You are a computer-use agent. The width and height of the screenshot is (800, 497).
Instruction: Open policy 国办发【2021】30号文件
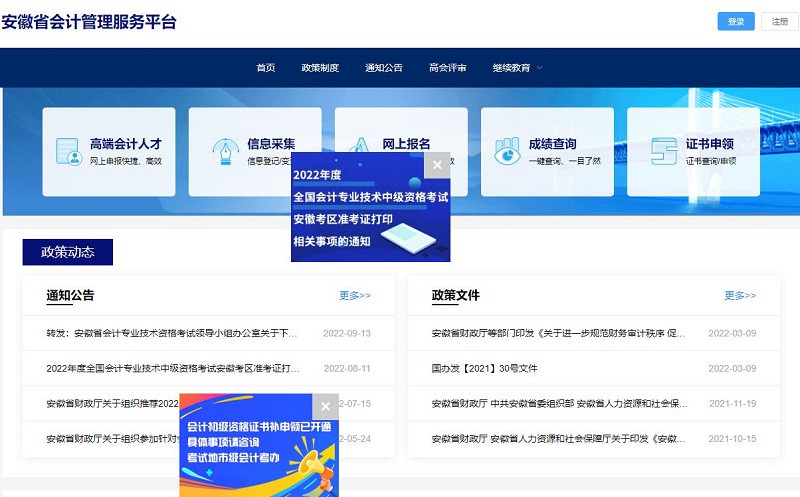pos(484,368)
